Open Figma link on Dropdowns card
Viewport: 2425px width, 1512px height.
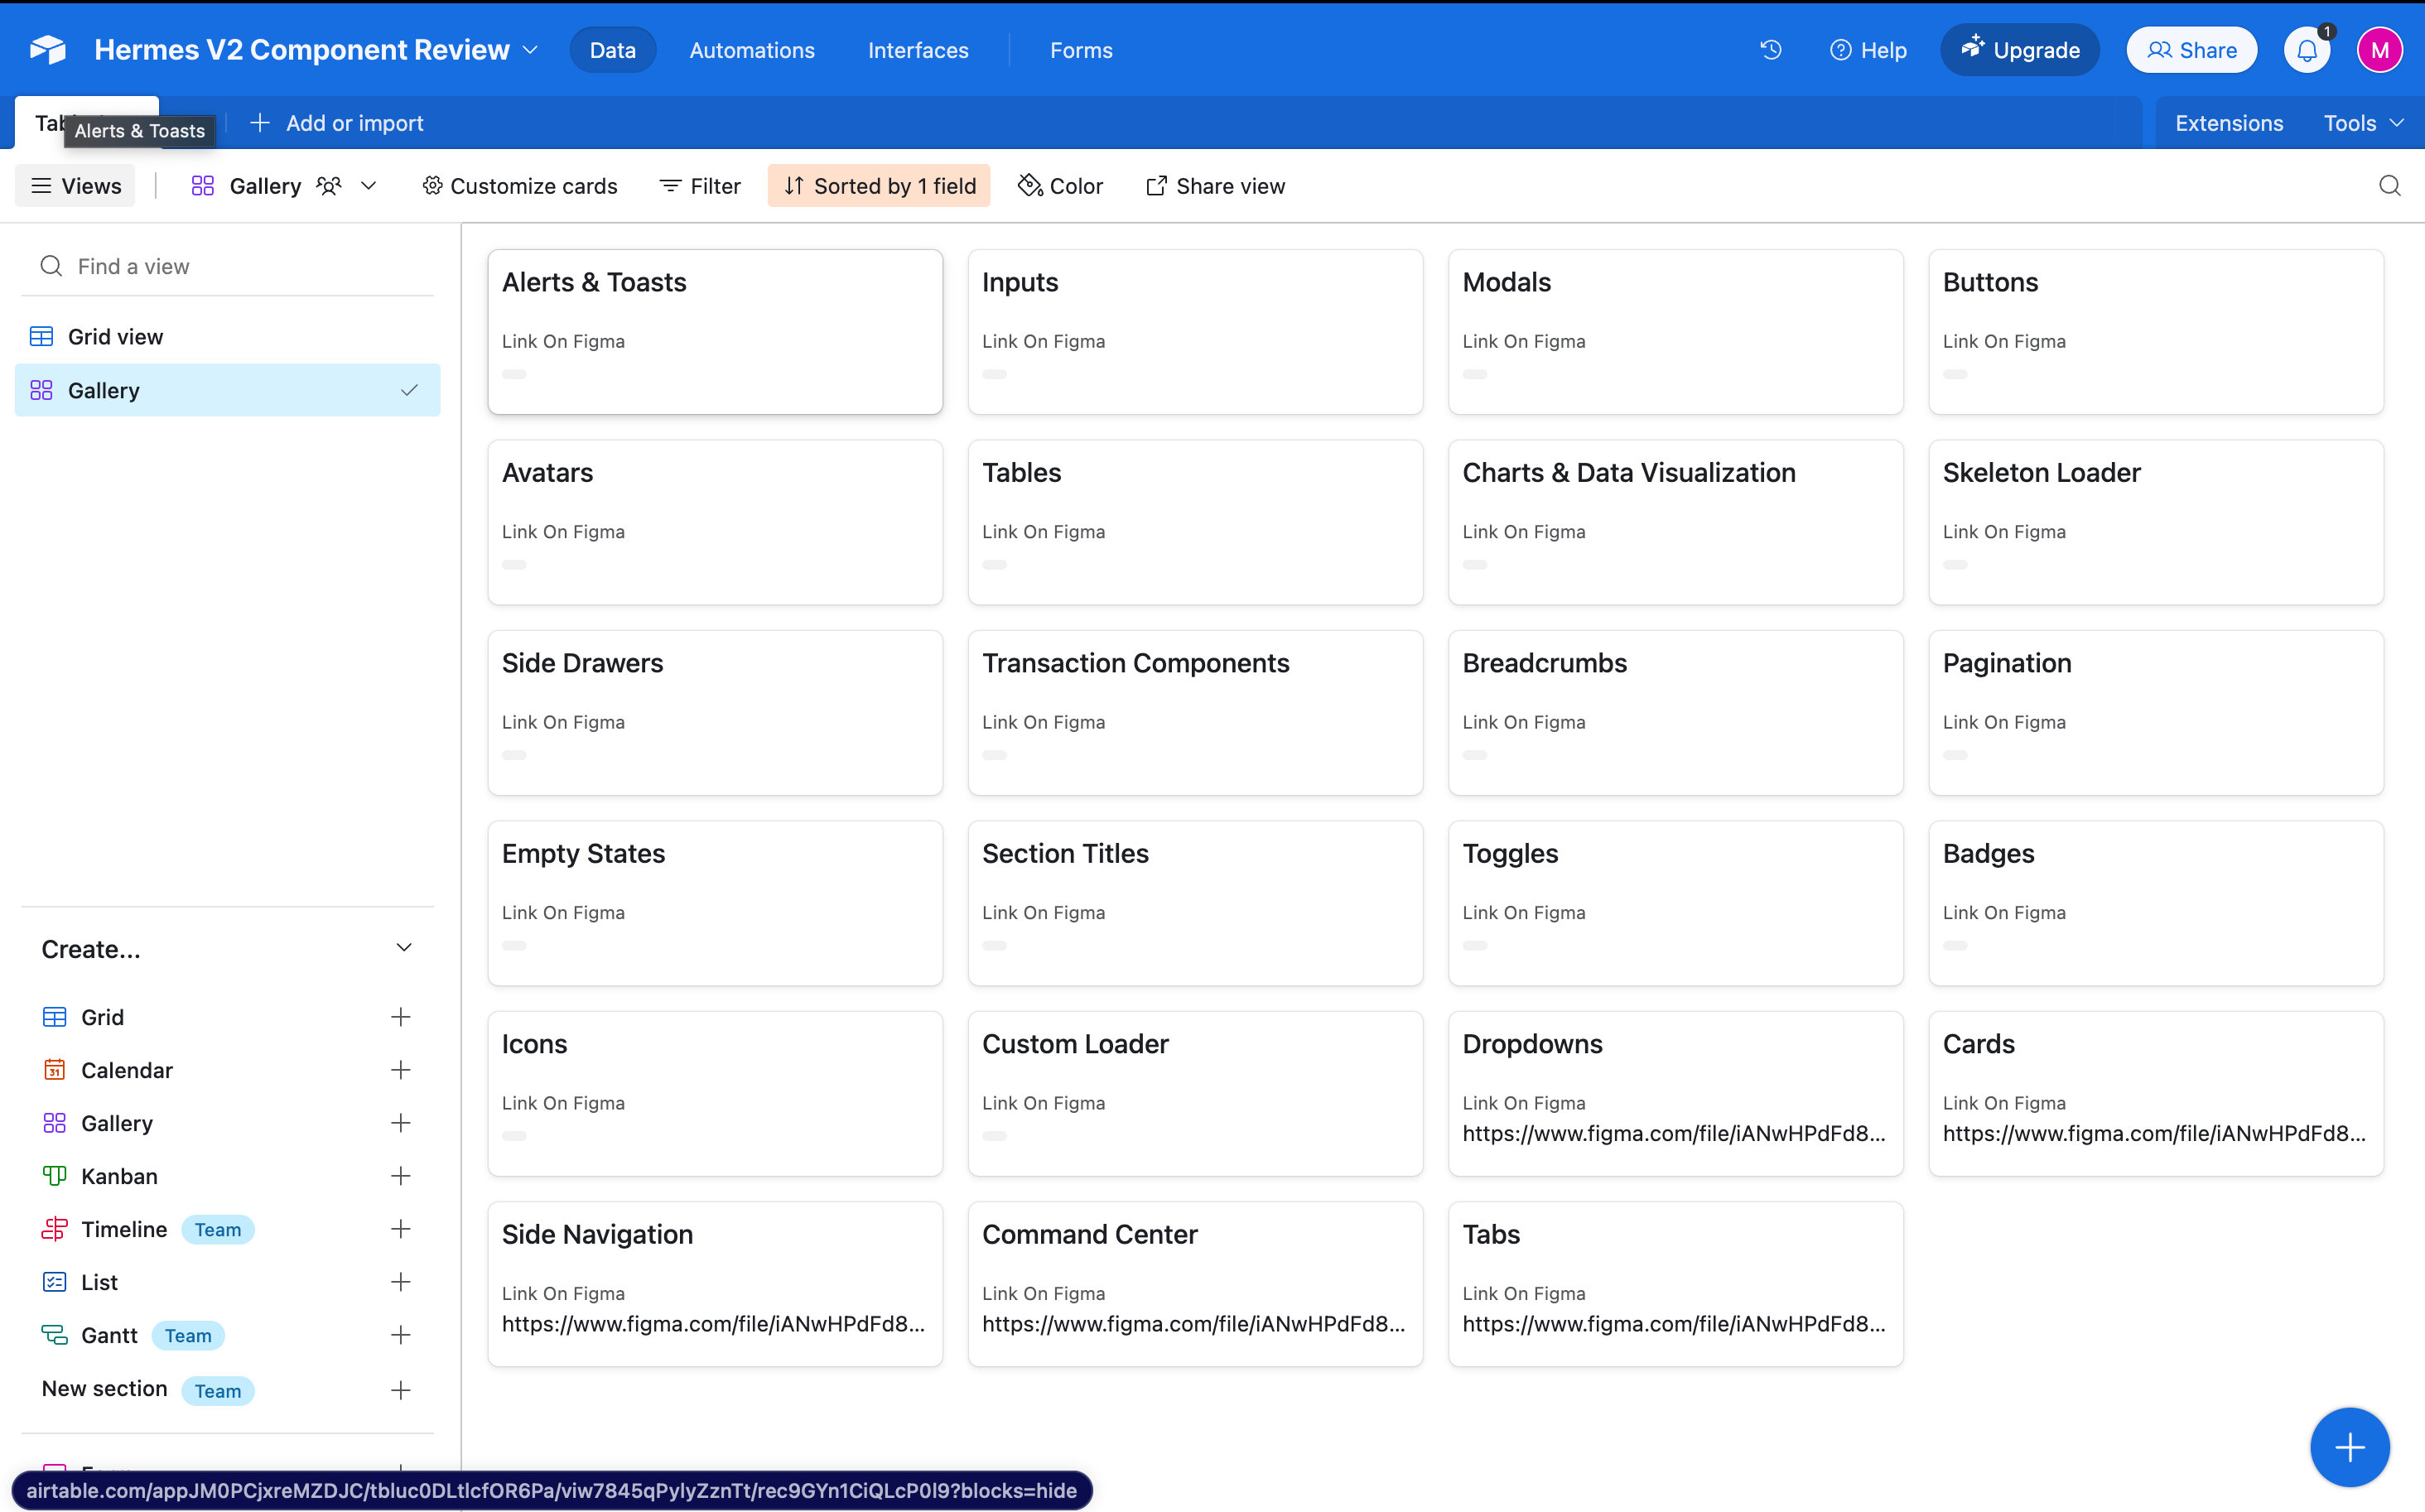tap(1673, 1133)
